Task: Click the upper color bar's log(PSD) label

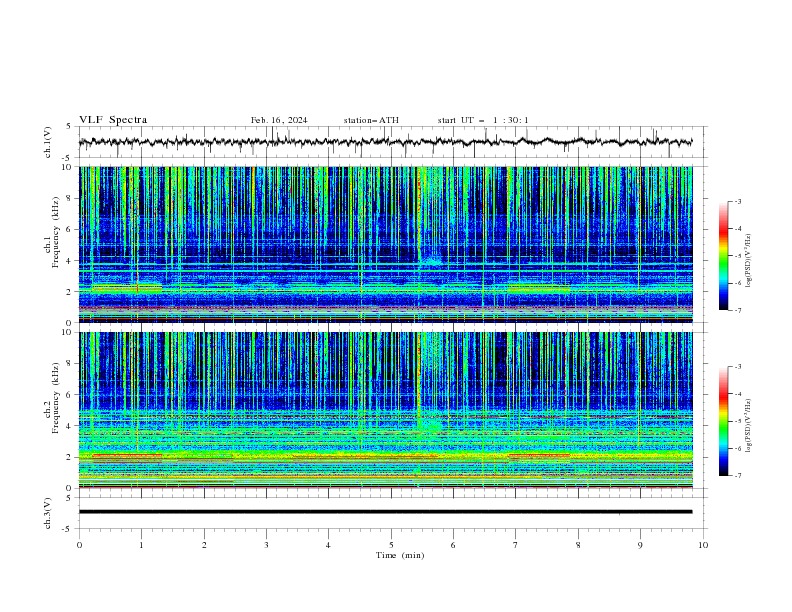Action: tap(749, 261)
